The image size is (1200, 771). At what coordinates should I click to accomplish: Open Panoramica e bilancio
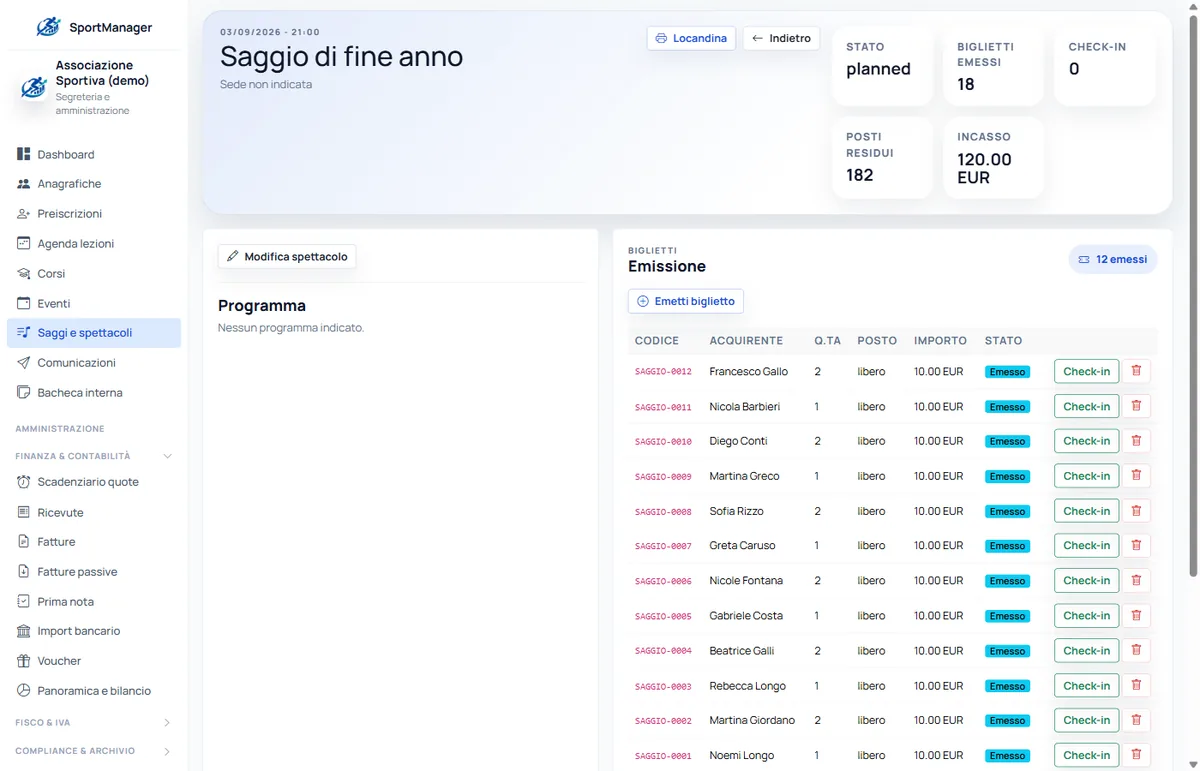[x=94, y=691]
